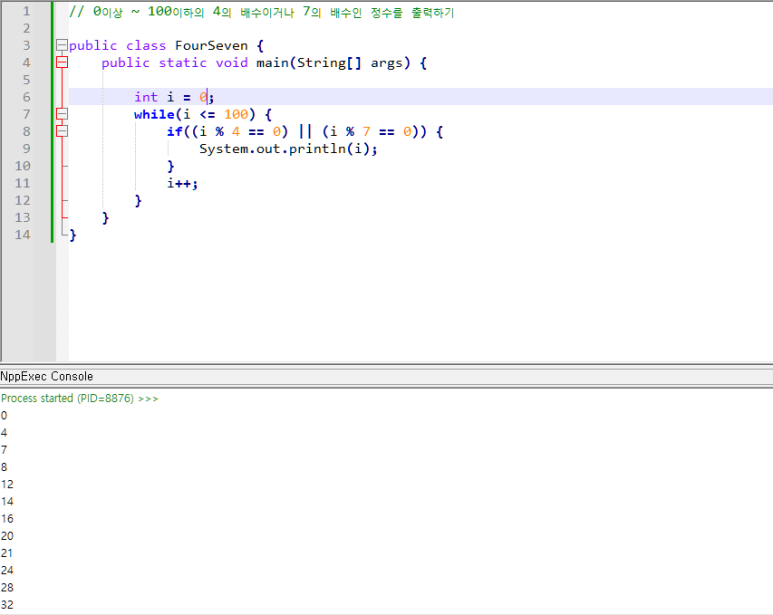Click console output value 24
The height and width of the screenshot is (615, 773).
coord(7,571)
